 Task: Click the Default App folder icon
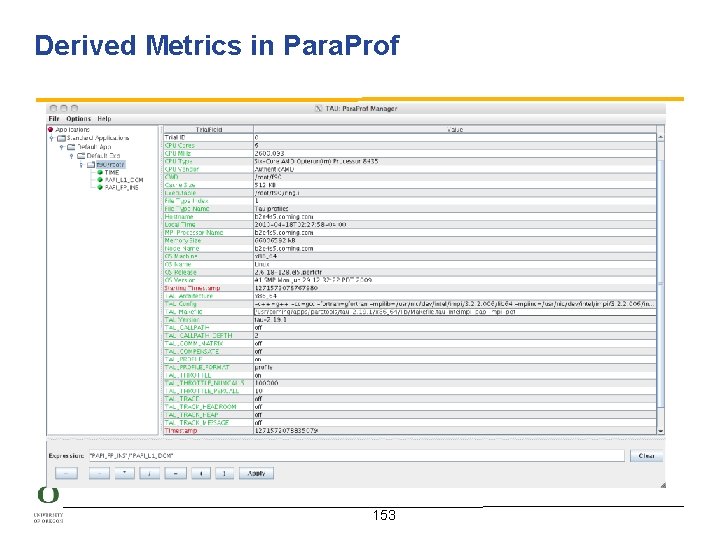point(71,147)
